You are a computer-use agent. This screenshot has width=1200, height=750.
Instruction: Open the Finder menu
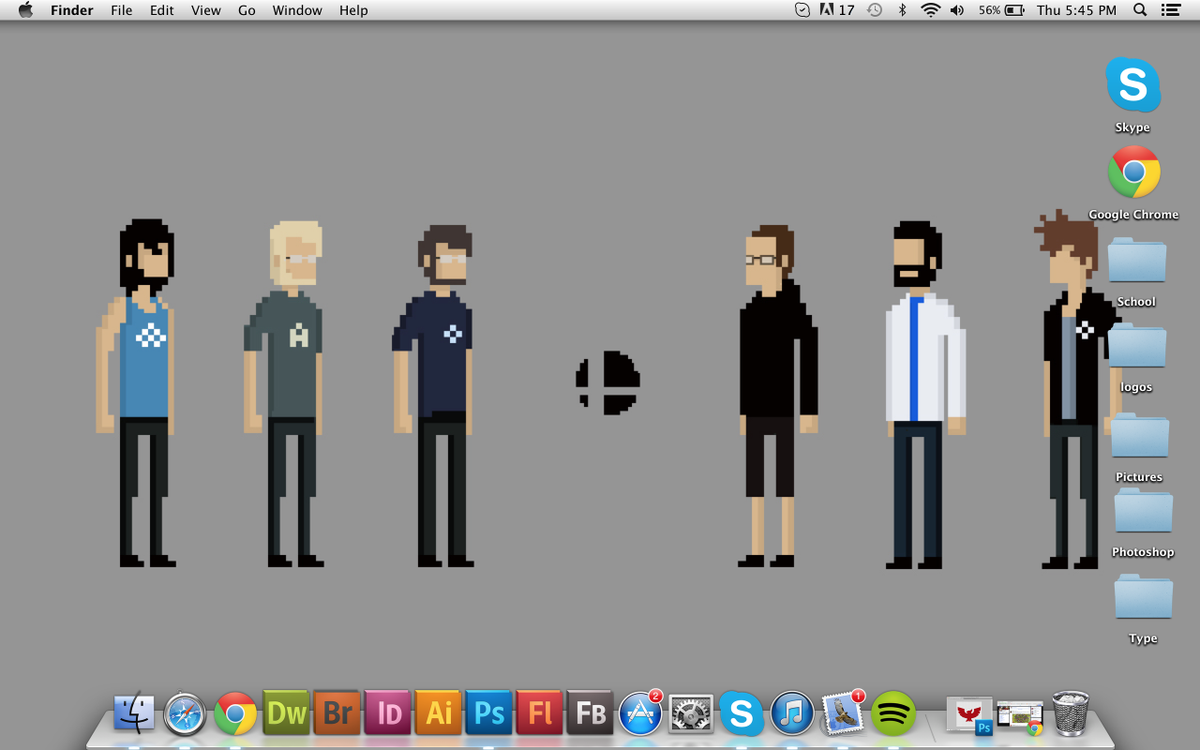(x=72, y=10)
